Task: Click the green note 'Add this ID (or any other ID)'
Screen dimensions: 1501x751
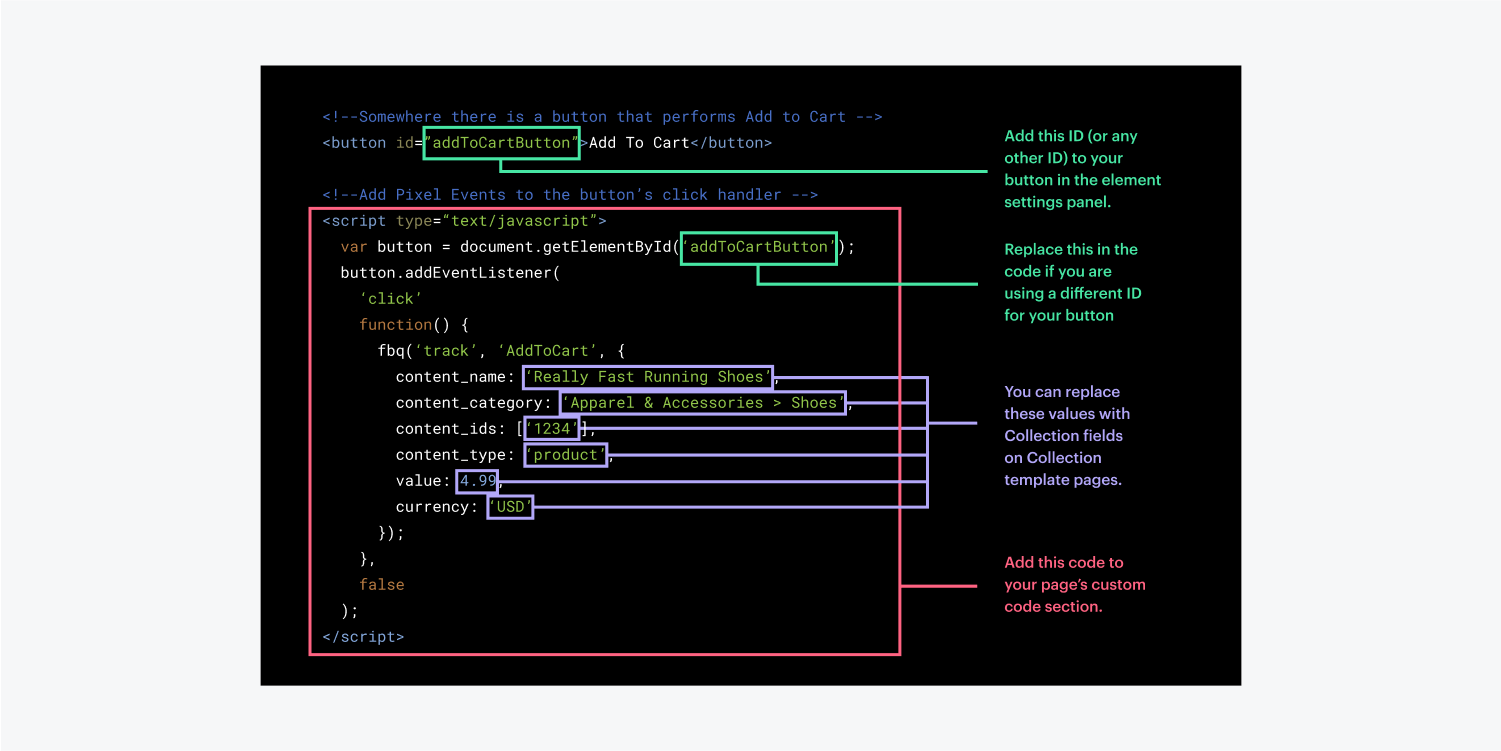Action: (x=1083, y=169)
